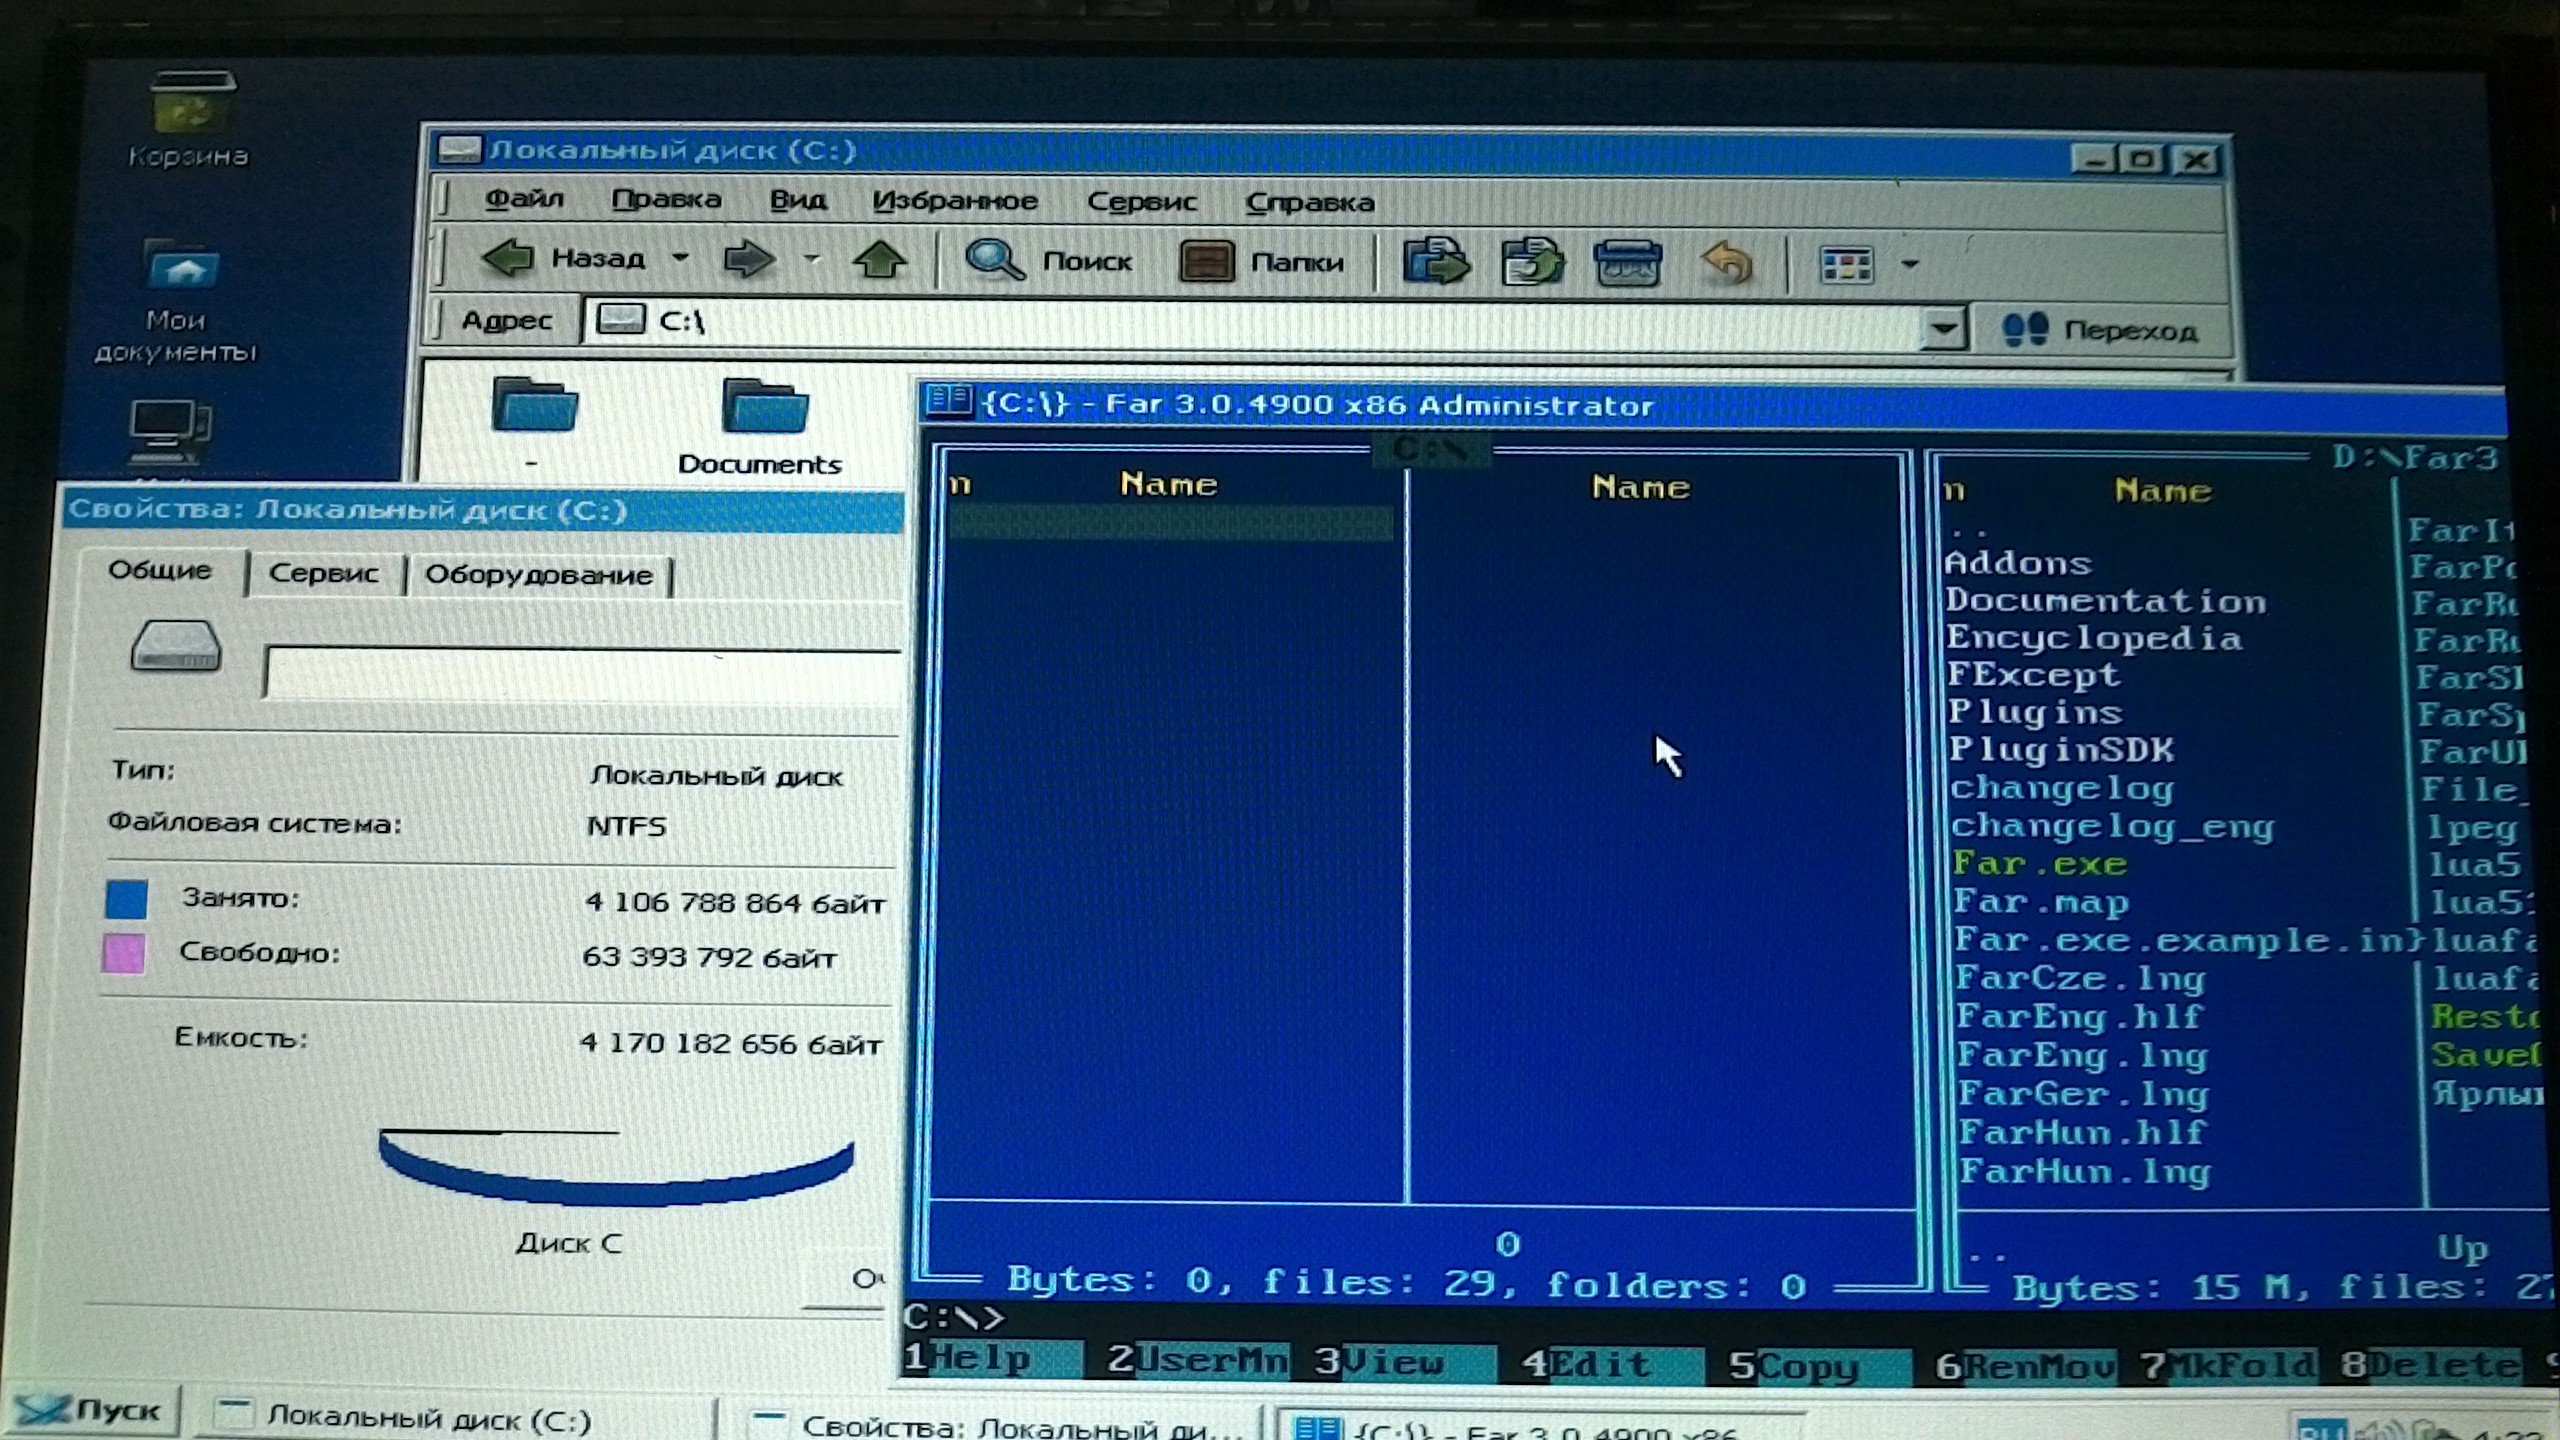Select Far.exe in Far panel
Image resolution: width=2560 pixels, height=1440 pixels.
coord(2039,864)
